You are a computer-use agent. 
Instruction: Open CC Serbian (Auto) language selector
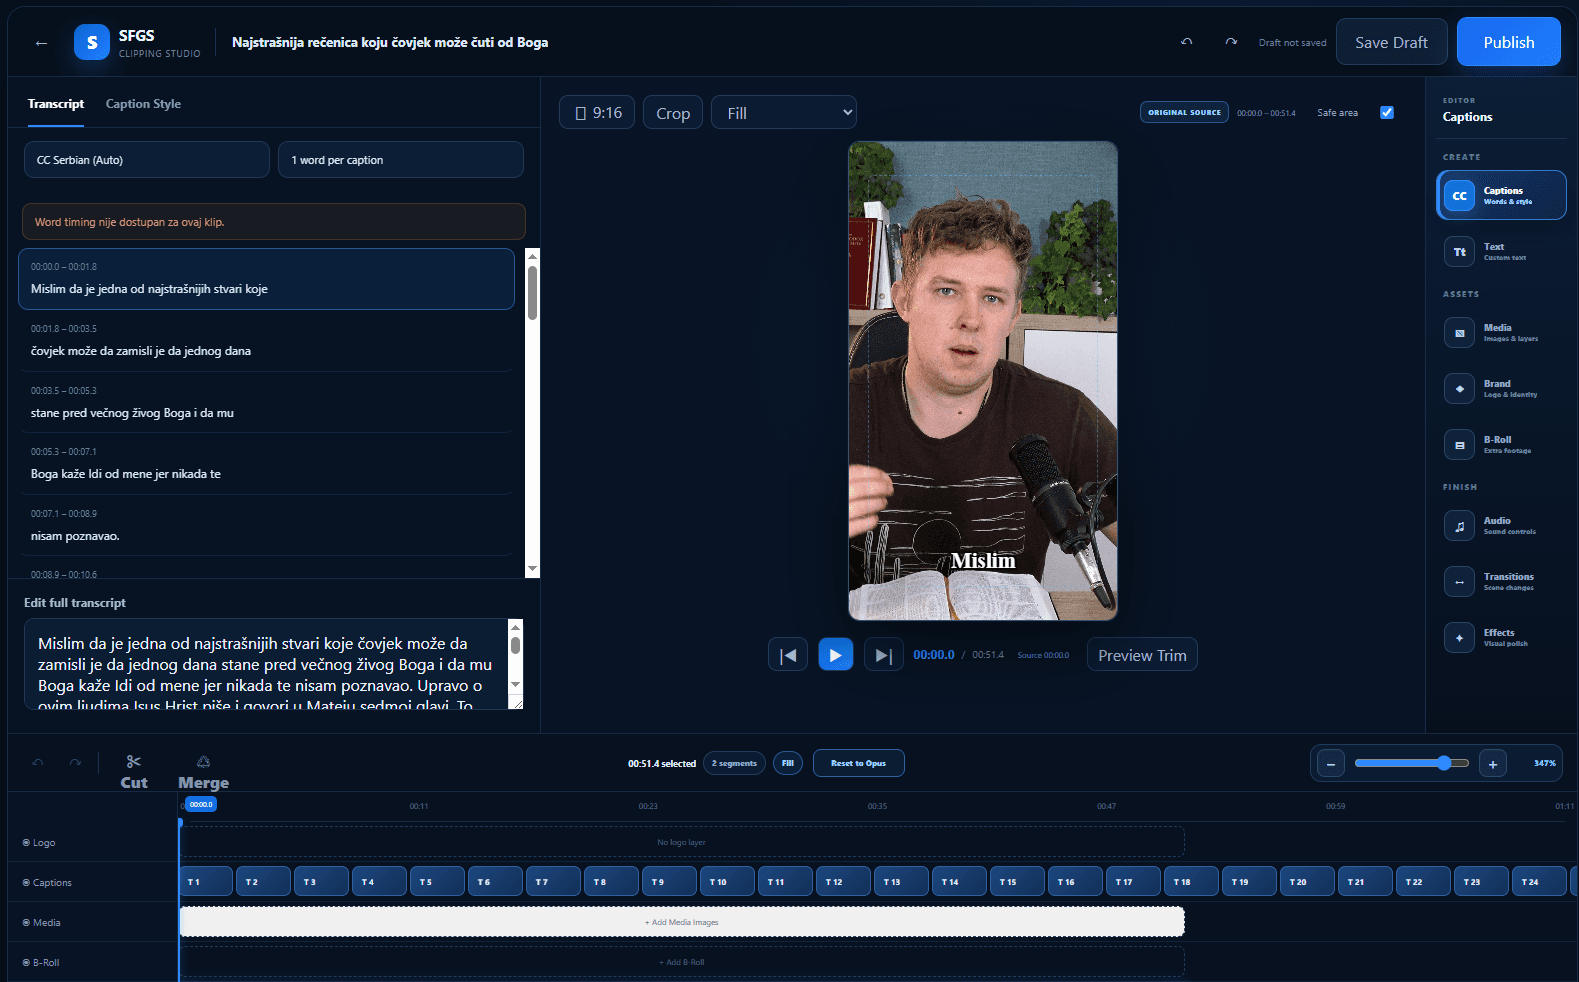[x=147, y=160]
